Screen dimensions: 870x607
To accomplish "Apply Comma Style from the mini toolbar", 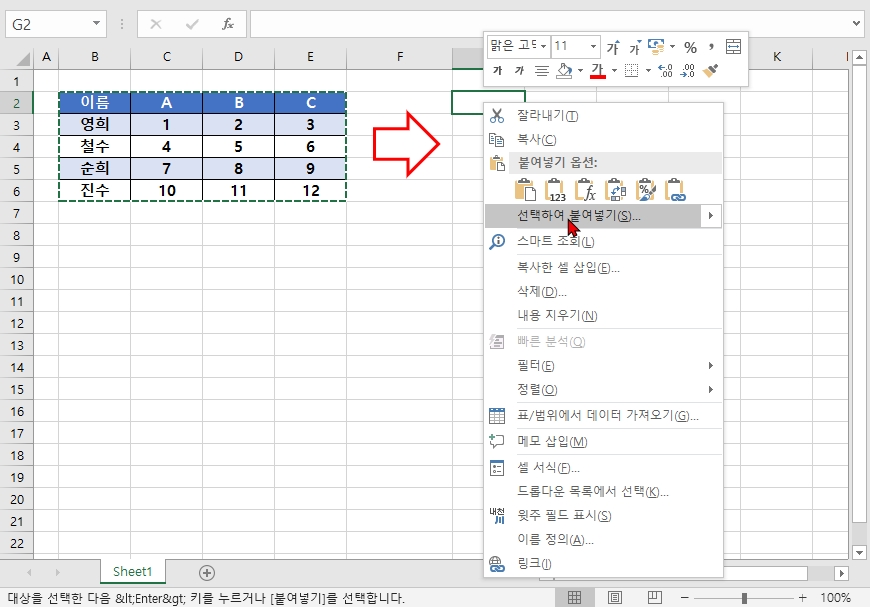I will 712,46.
